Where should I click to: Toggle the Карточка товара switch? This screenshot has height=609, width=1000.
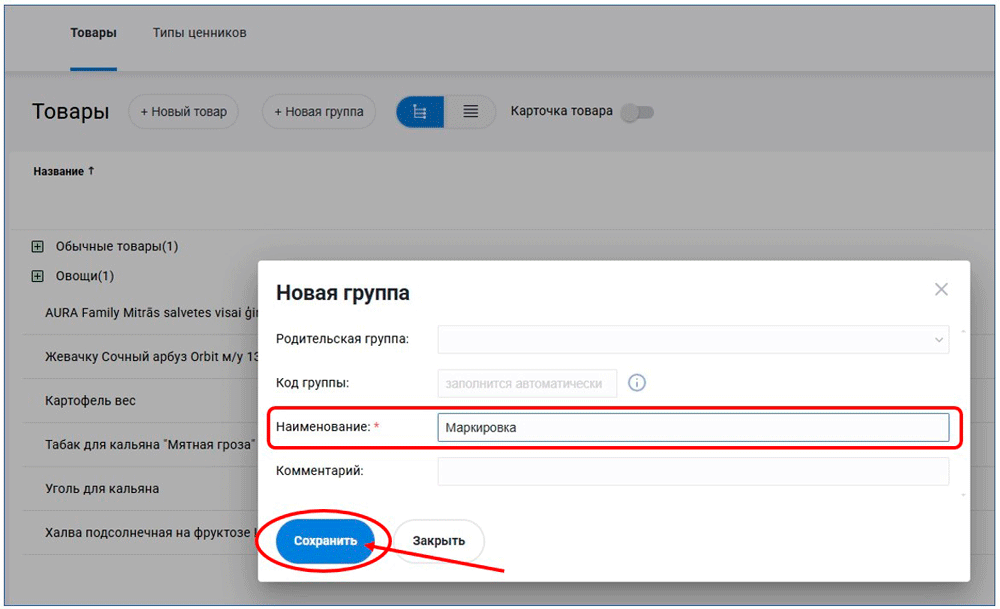point(636,112)
